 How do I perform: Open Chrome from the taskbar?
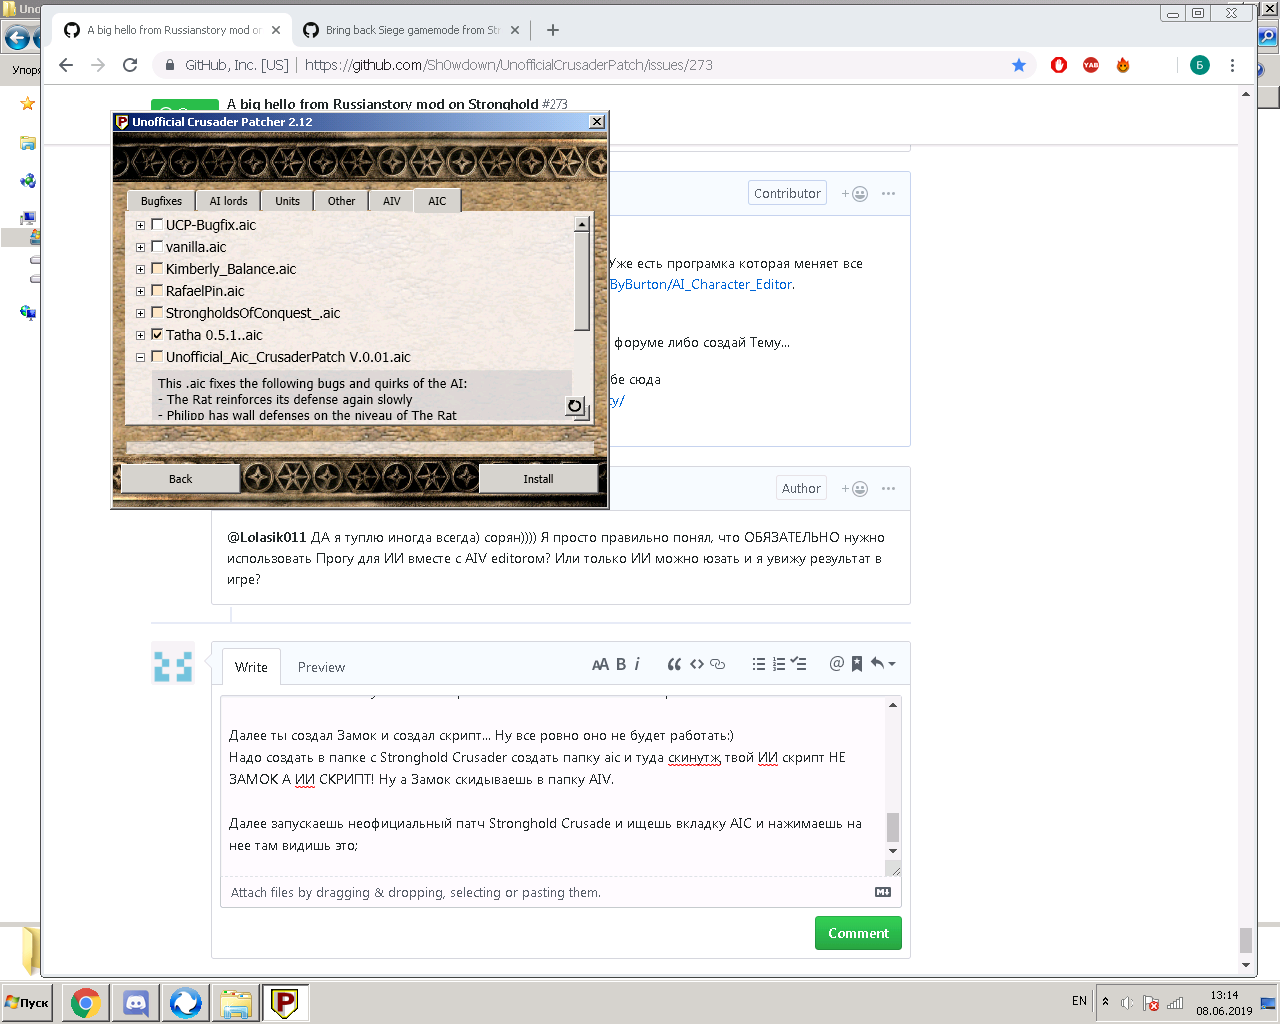point(85,1002)
